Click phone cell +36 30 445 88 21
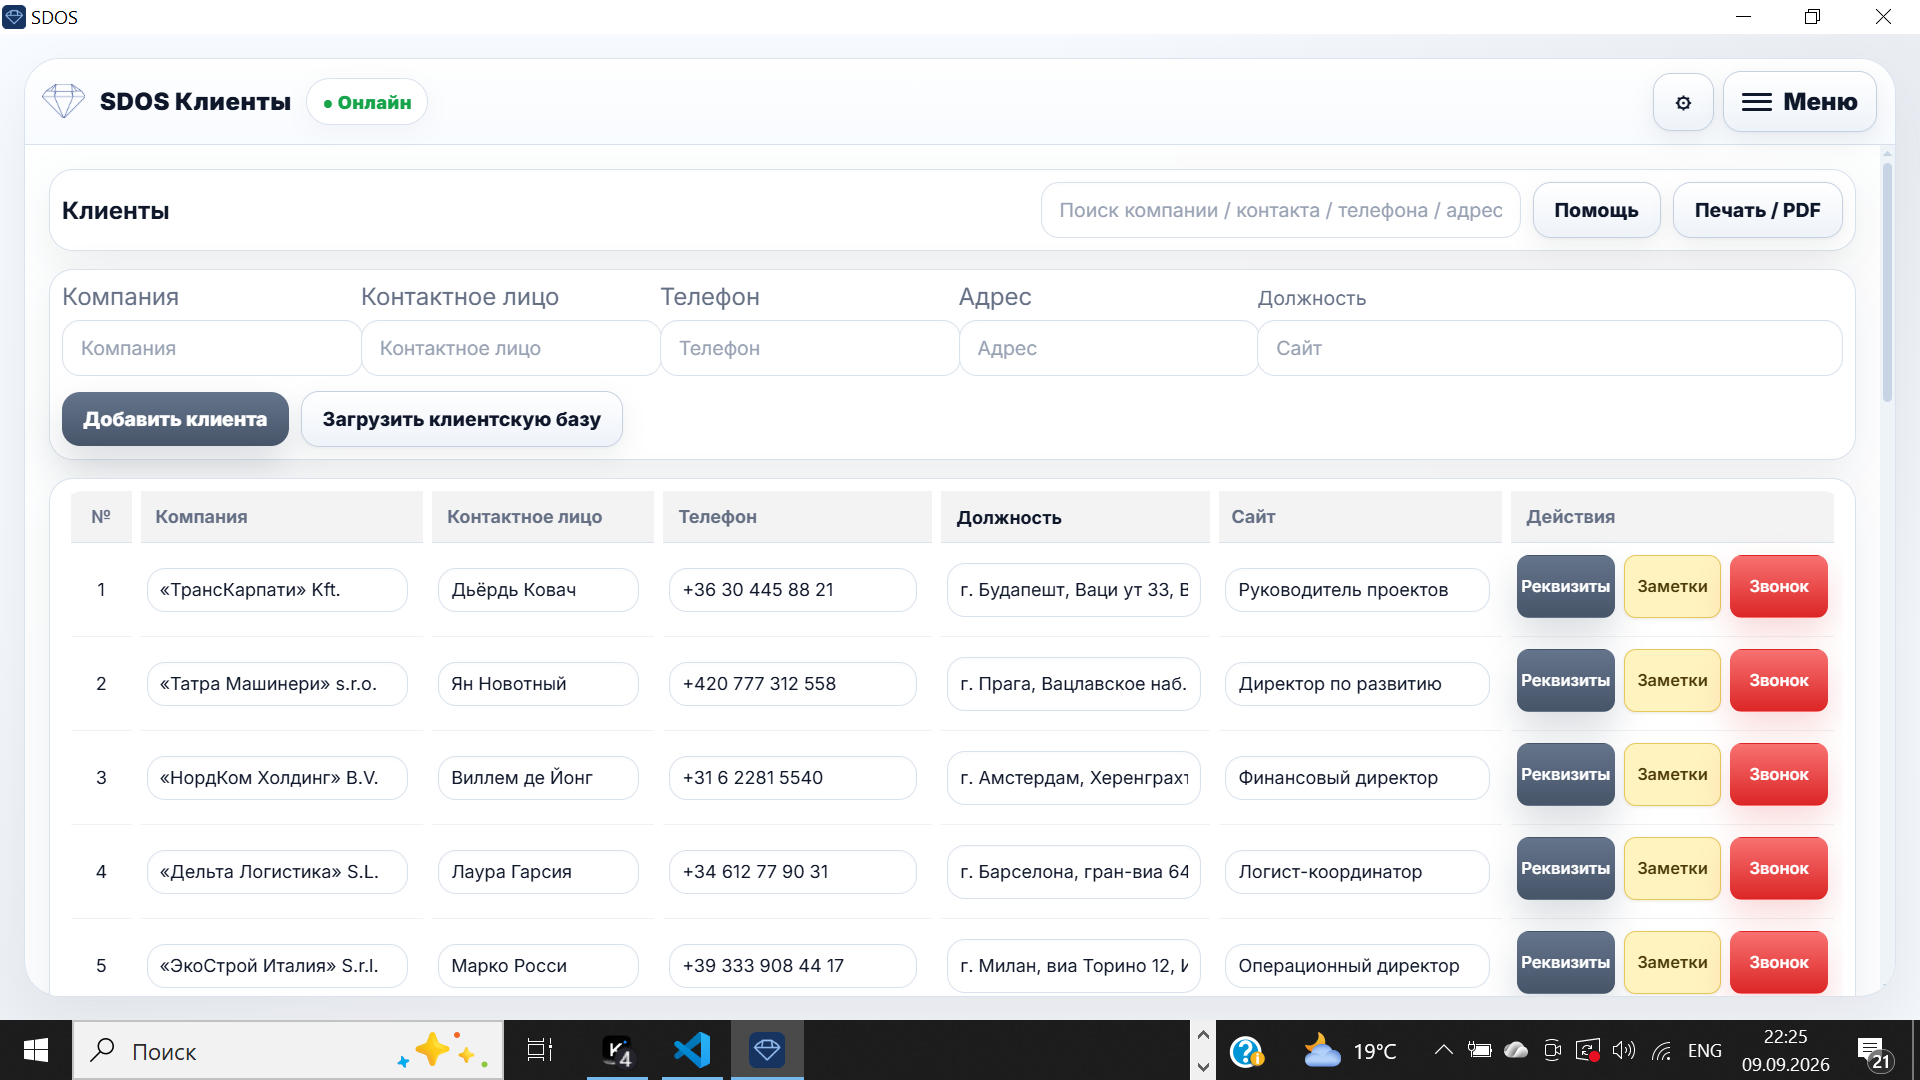The width and height of the screenshot is (1920, 1080). click(x=792, y=590)
